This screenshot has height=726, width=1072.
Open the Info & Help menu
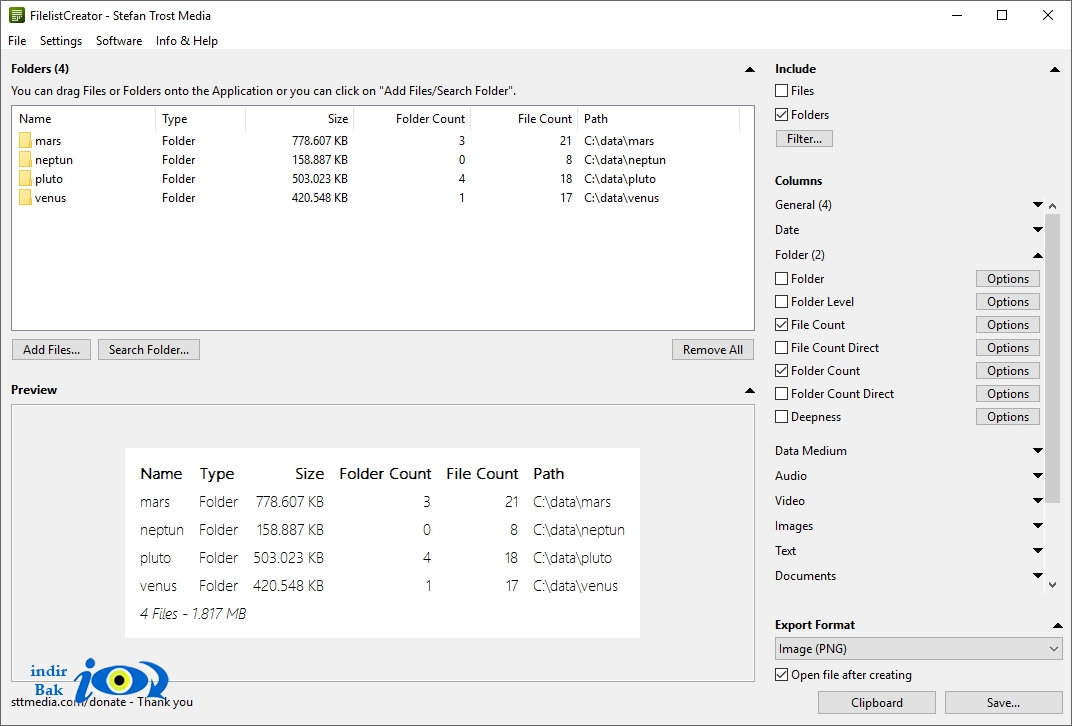(187, 41)
